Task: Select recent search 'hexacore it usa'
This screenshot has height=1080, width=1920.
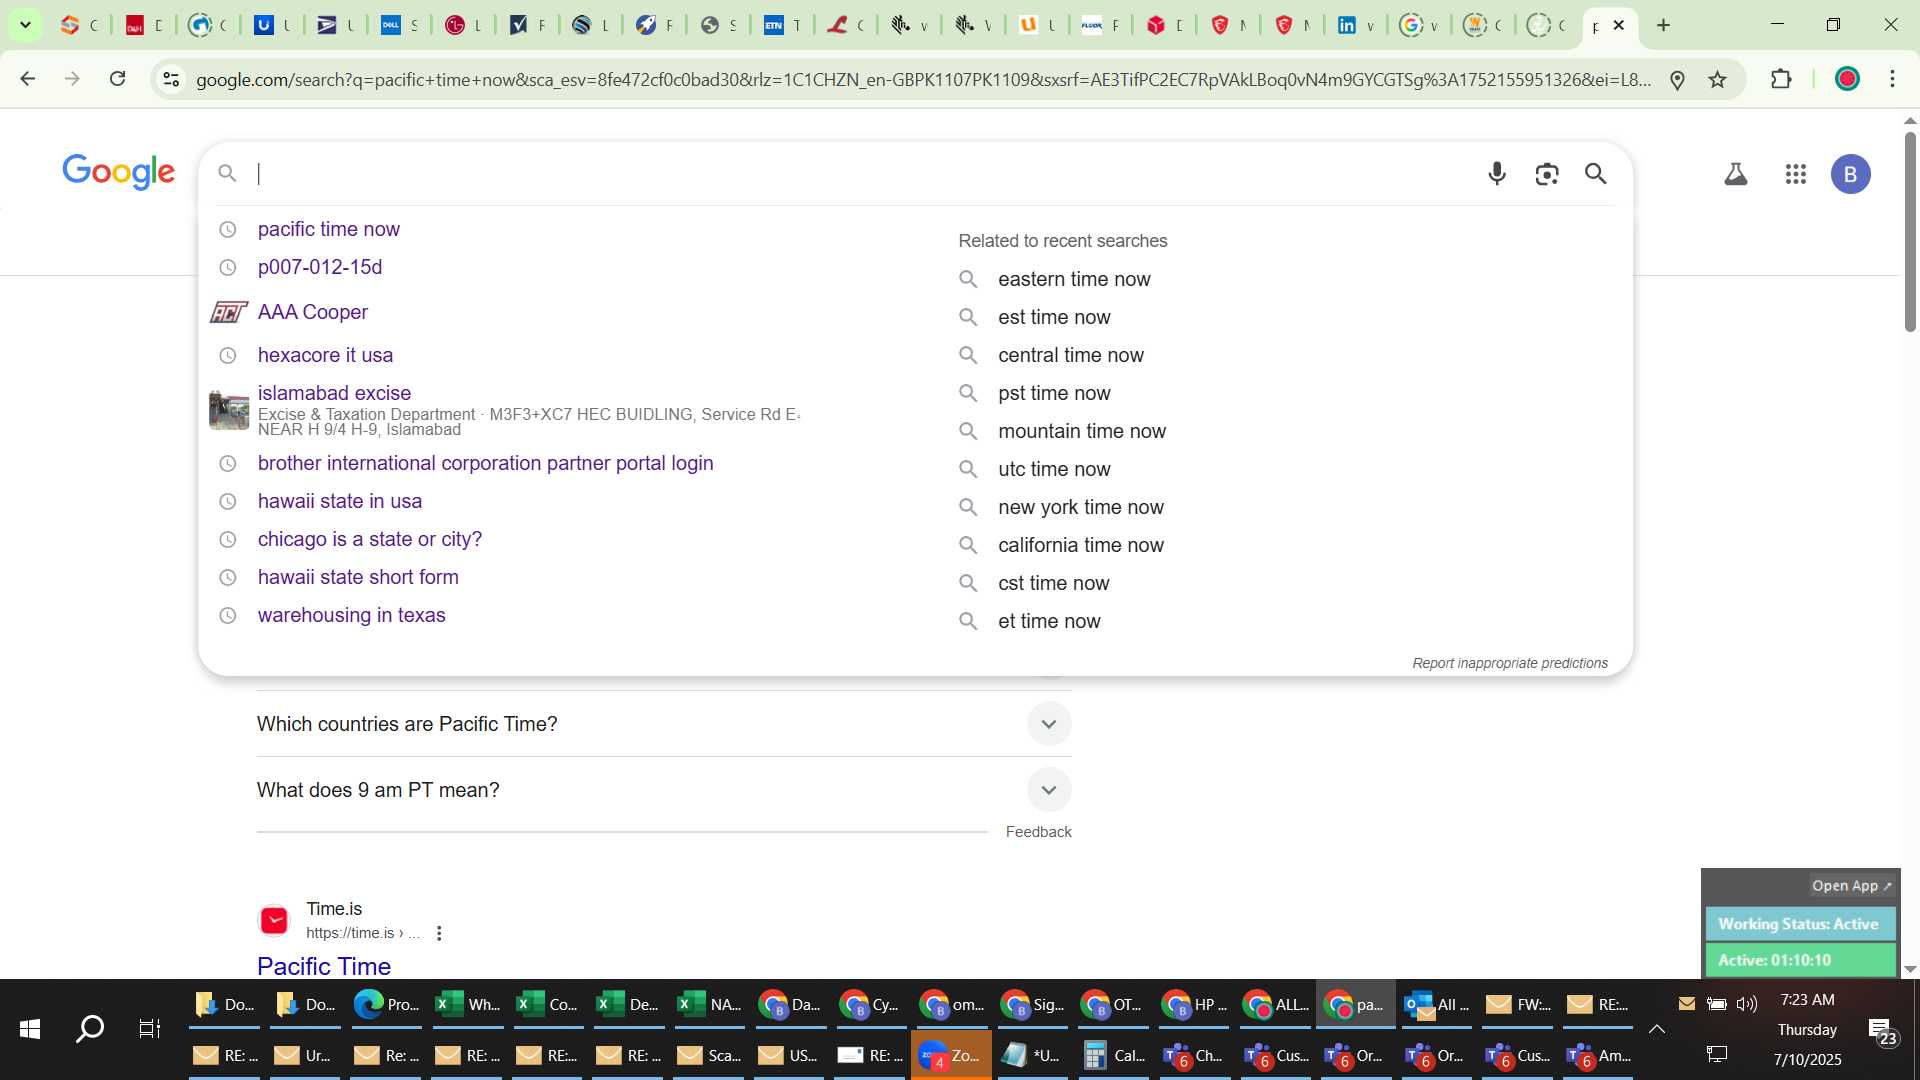Action: coord(325,355)
